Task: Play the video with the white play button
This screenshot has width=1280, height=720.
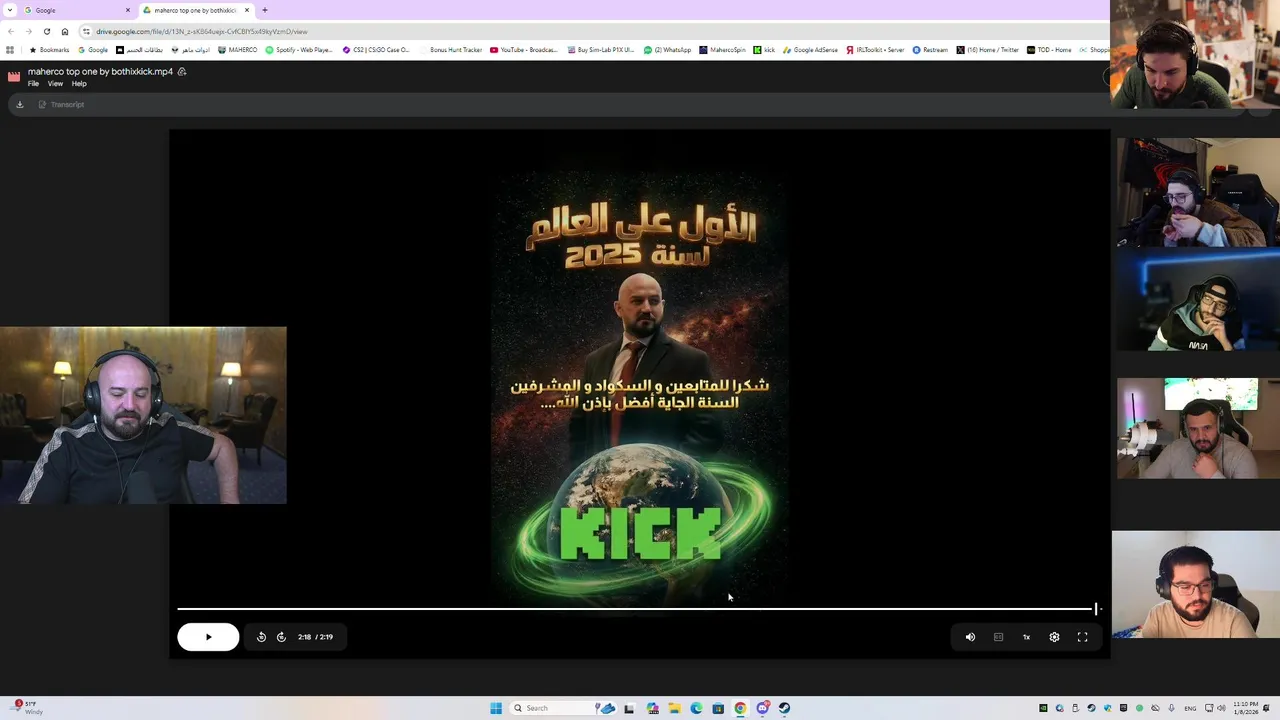Action: (208, 637)
